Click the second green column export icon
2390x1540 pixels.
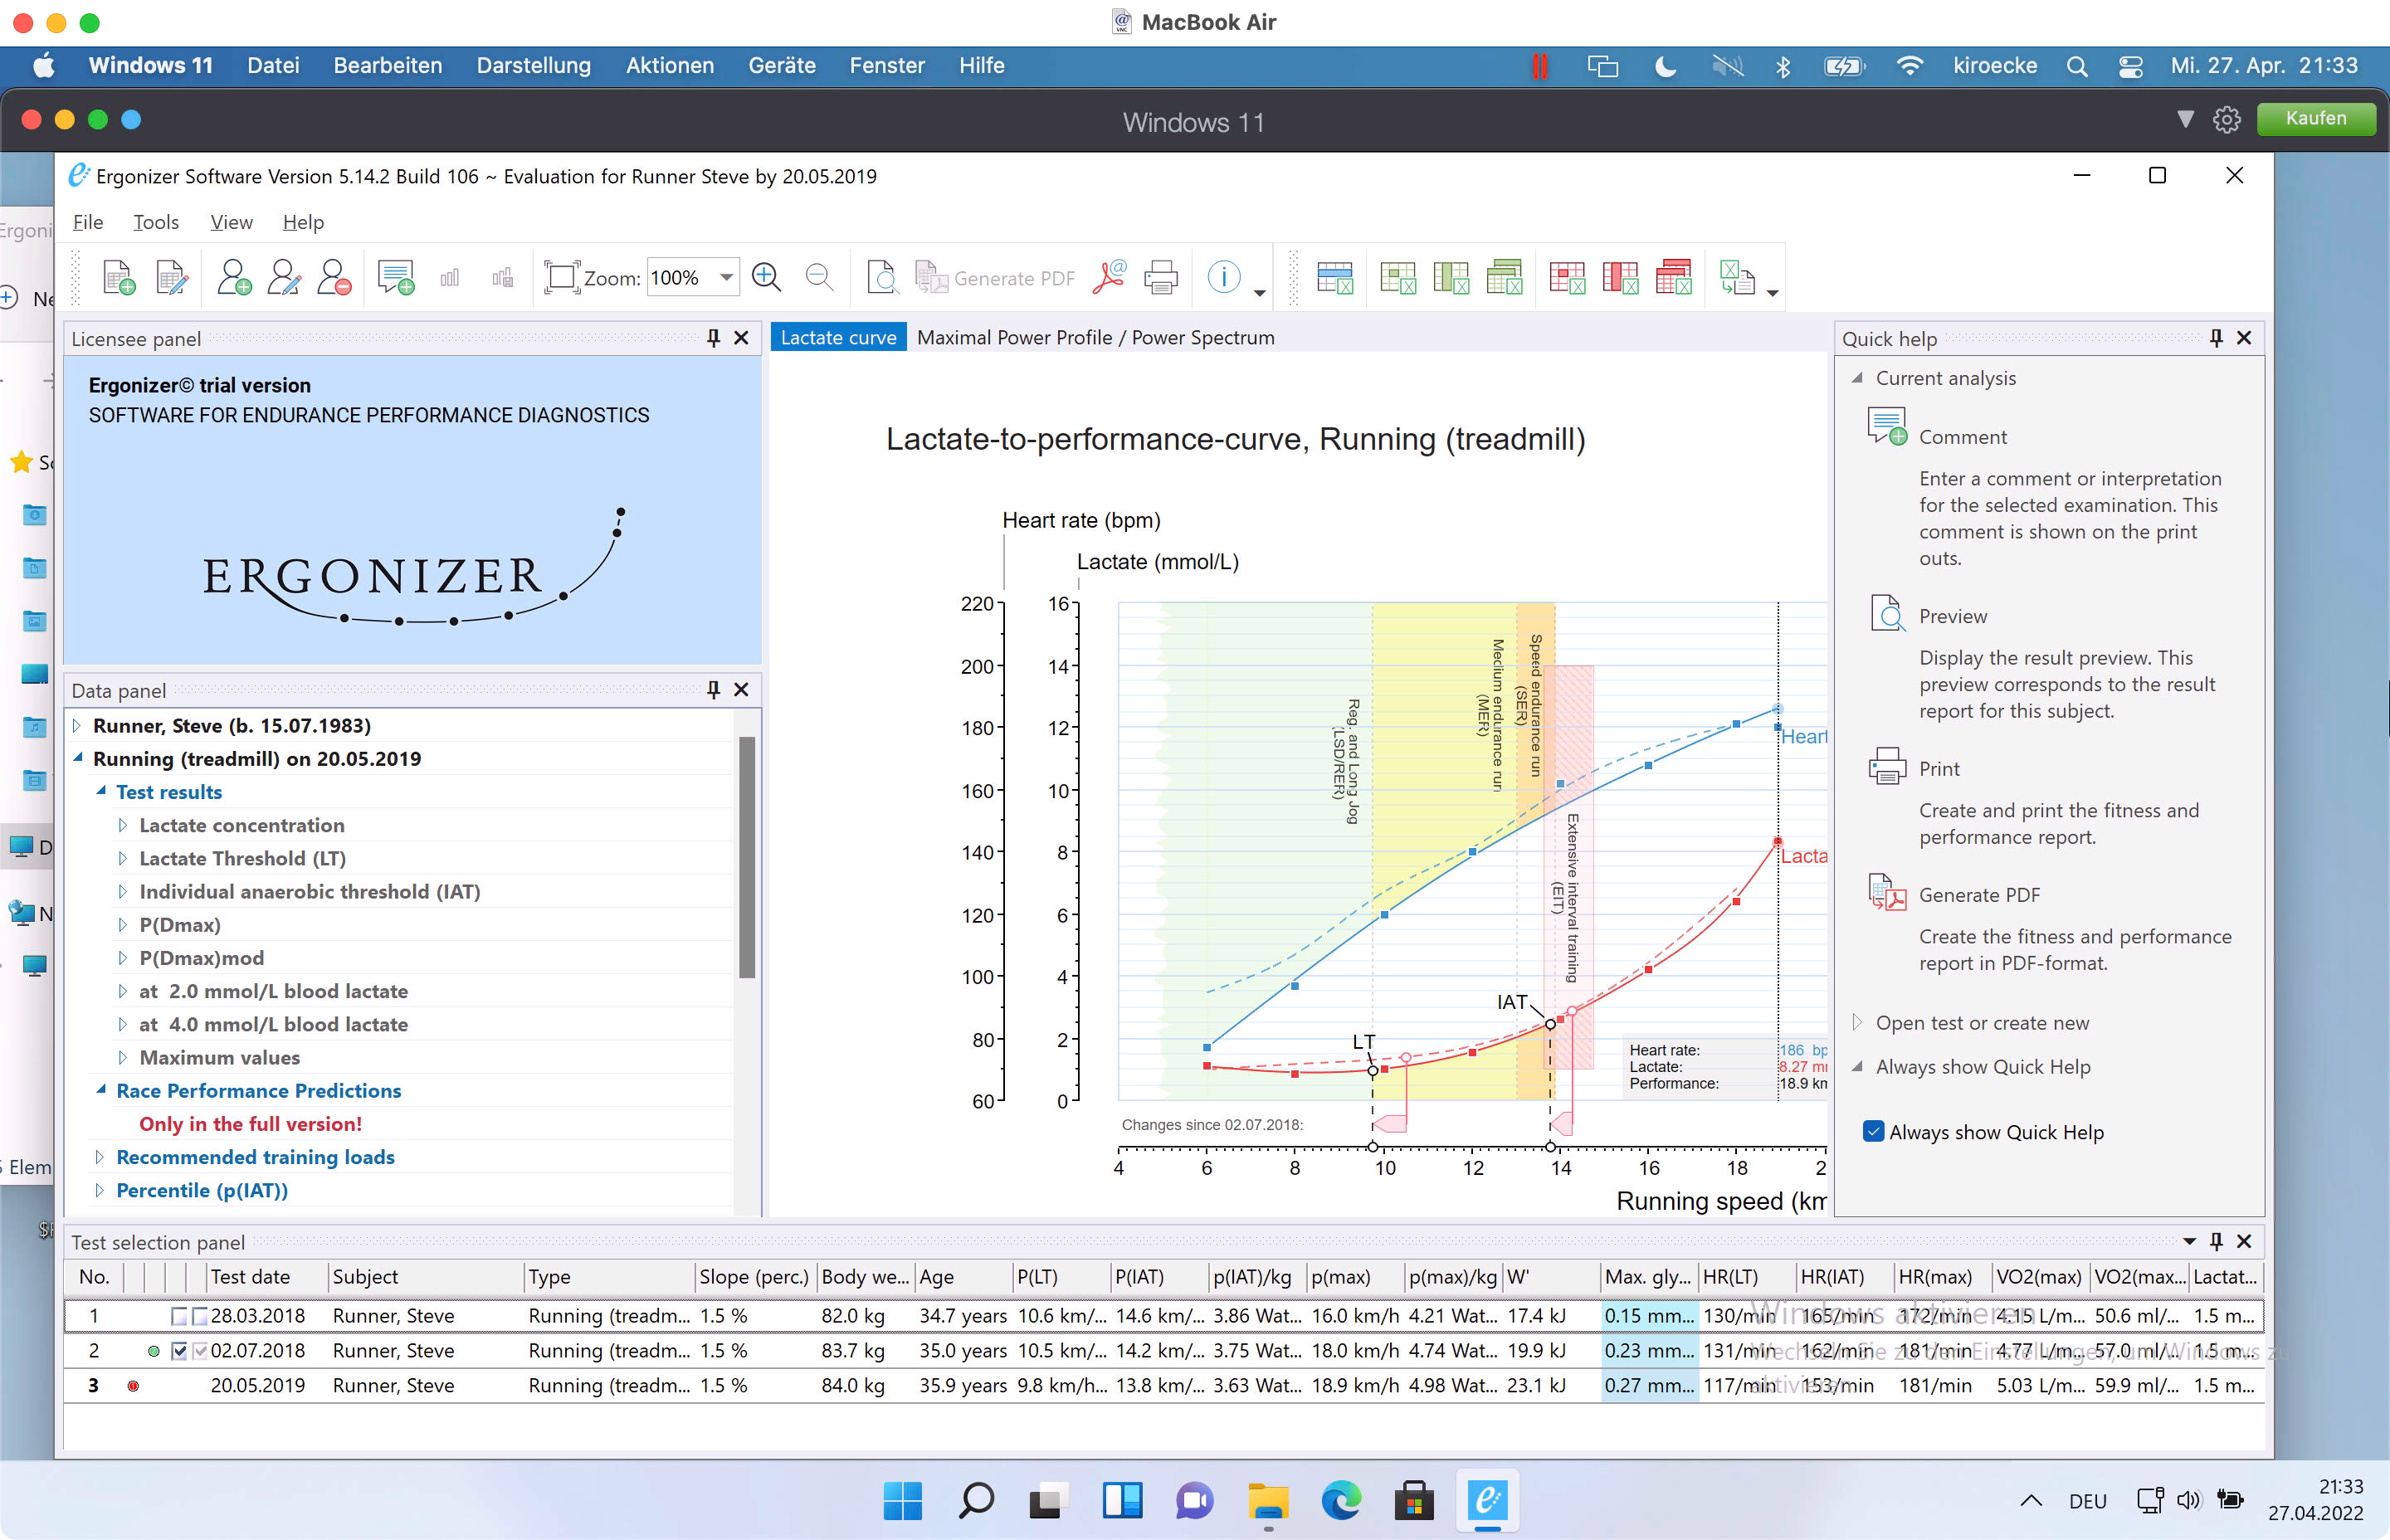(x=1451, y=278)
